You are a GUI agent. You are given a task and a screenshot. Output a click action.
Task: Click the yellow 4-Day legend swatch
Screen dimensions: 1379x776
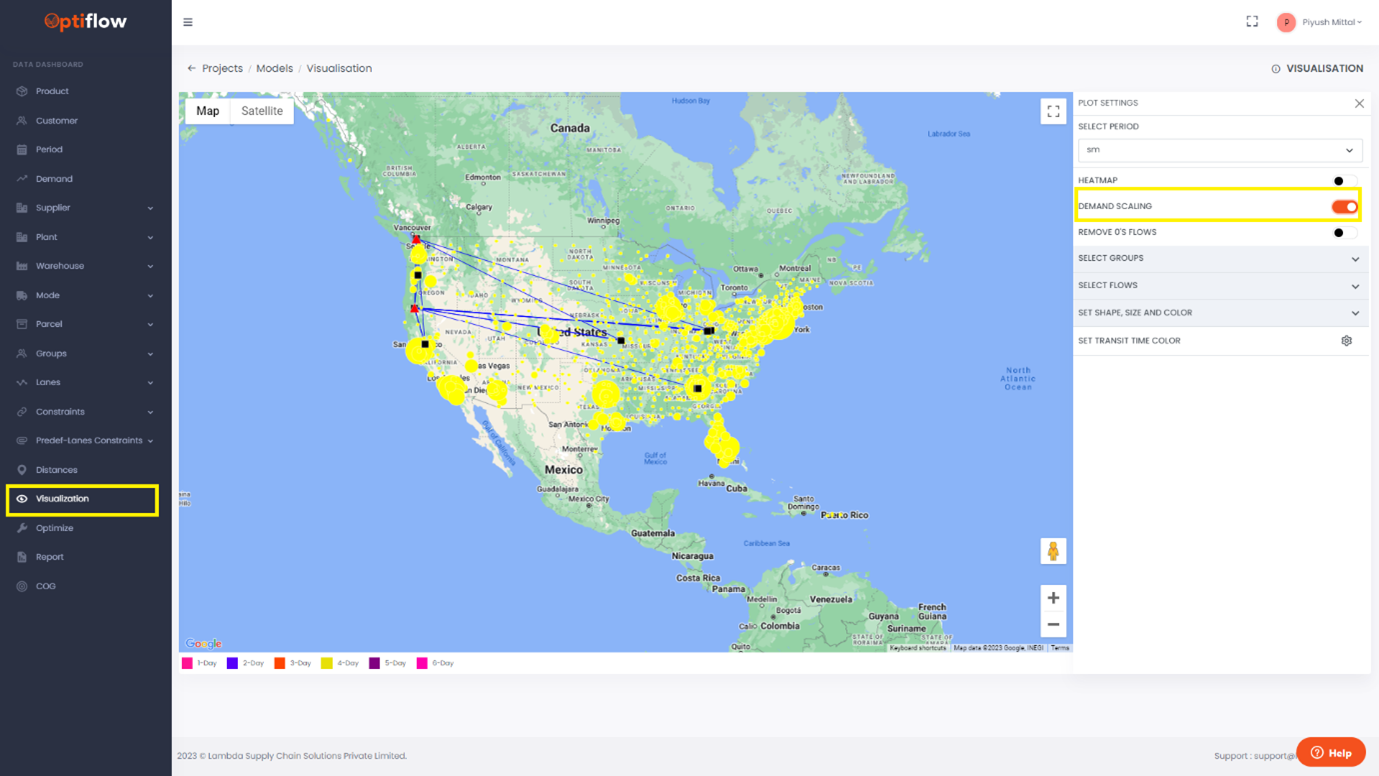point(327,663)
